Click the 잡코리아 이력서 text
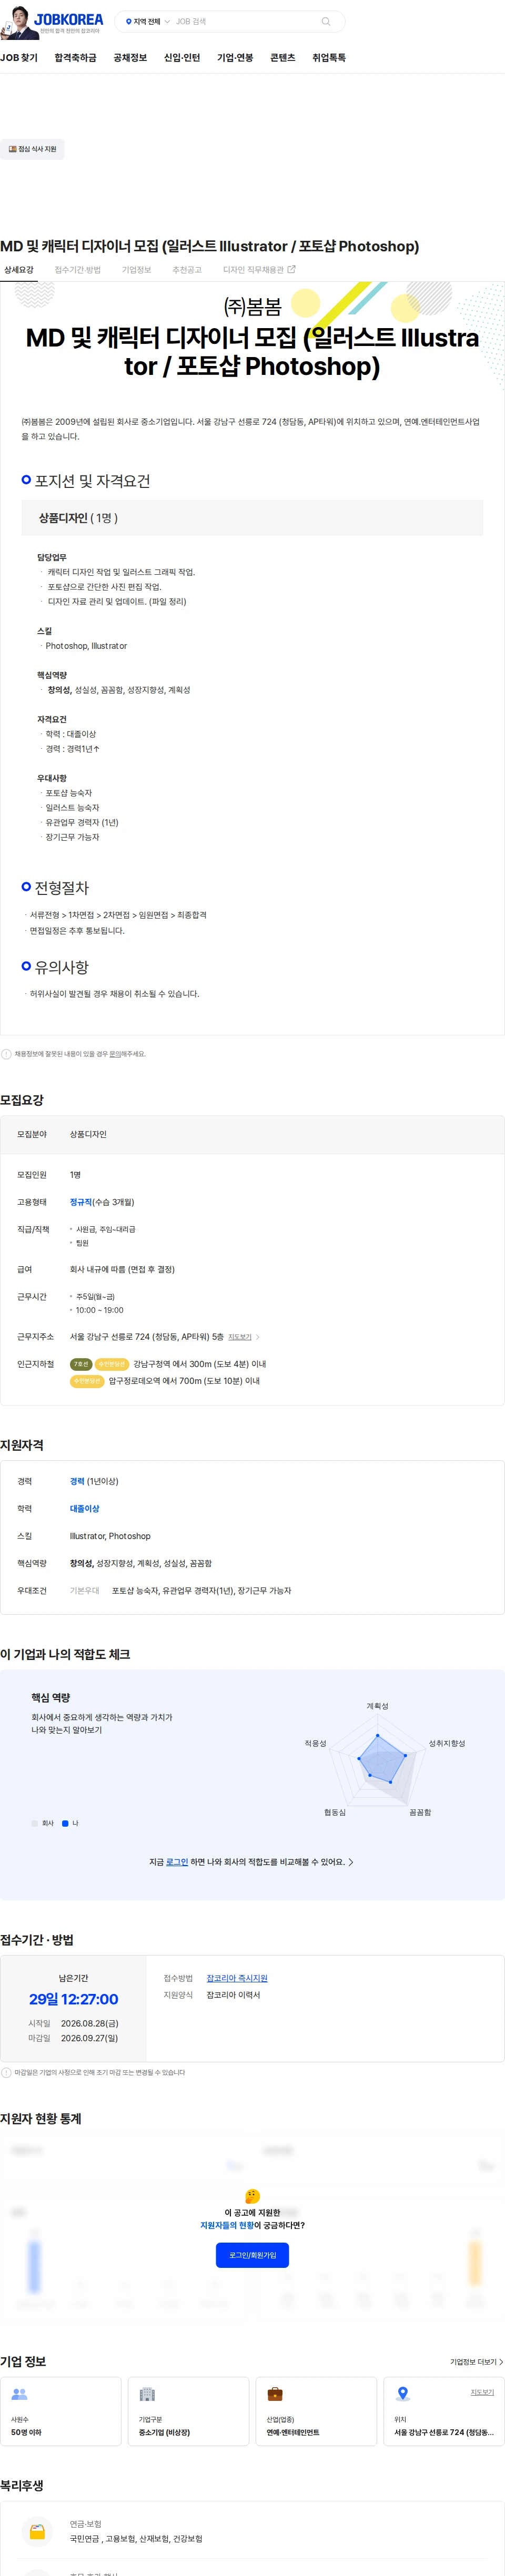The height and width of the screenshot is (2576, 505). pyautogui.click(x=233, y=1995)
